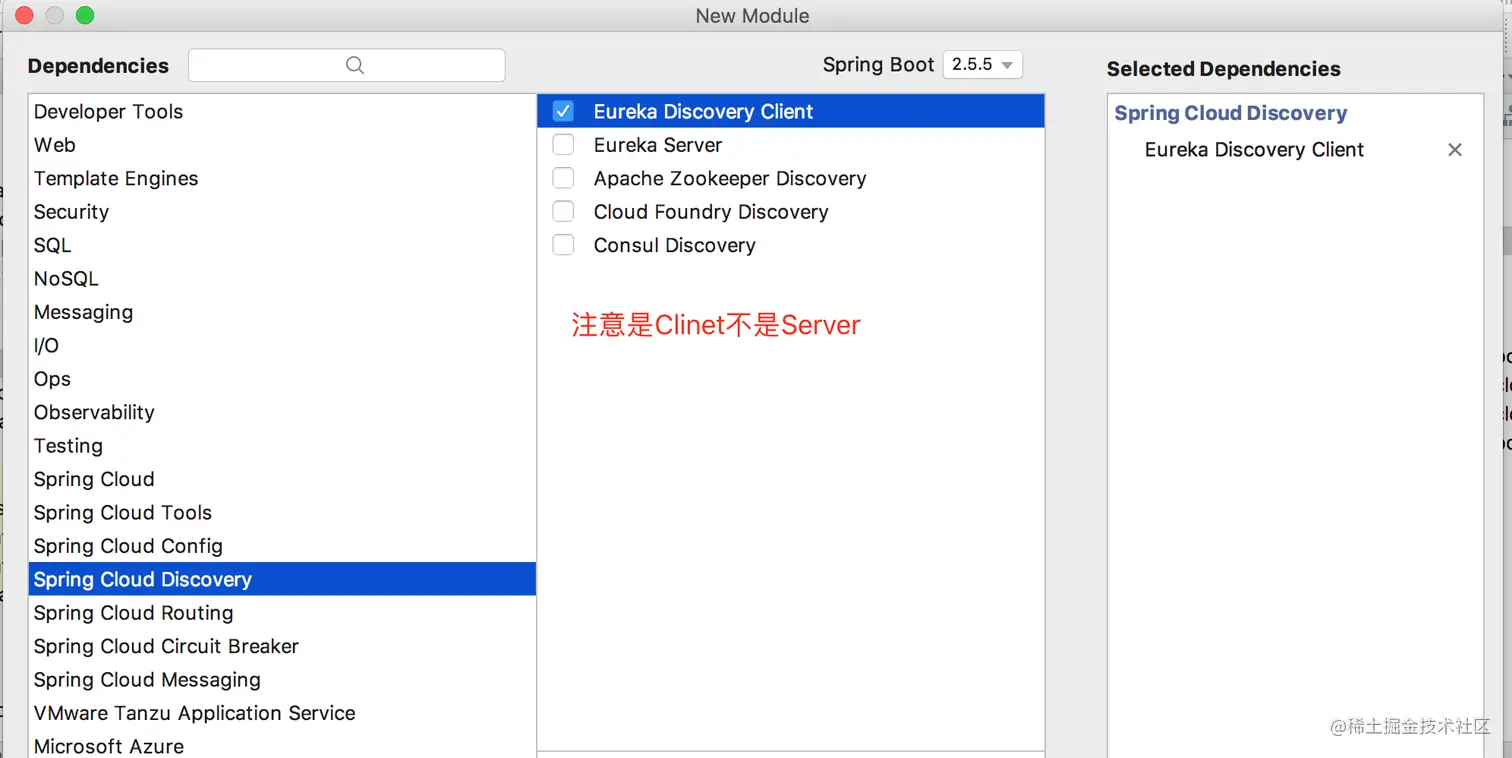The height and width of the screenshot is (758, 1512).
Task: Choose the Spring Cloud Routing category
Action: click(x=282, y=613)
